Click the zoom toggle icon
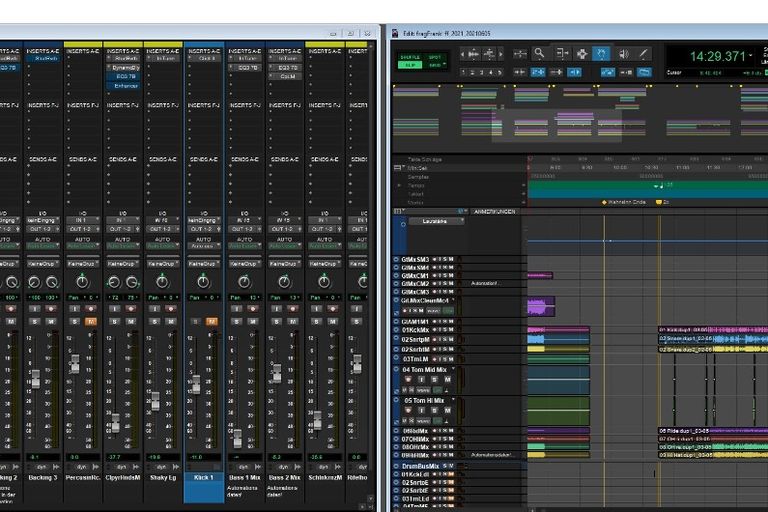Screen dimensions: 768x512 point(520,54)
